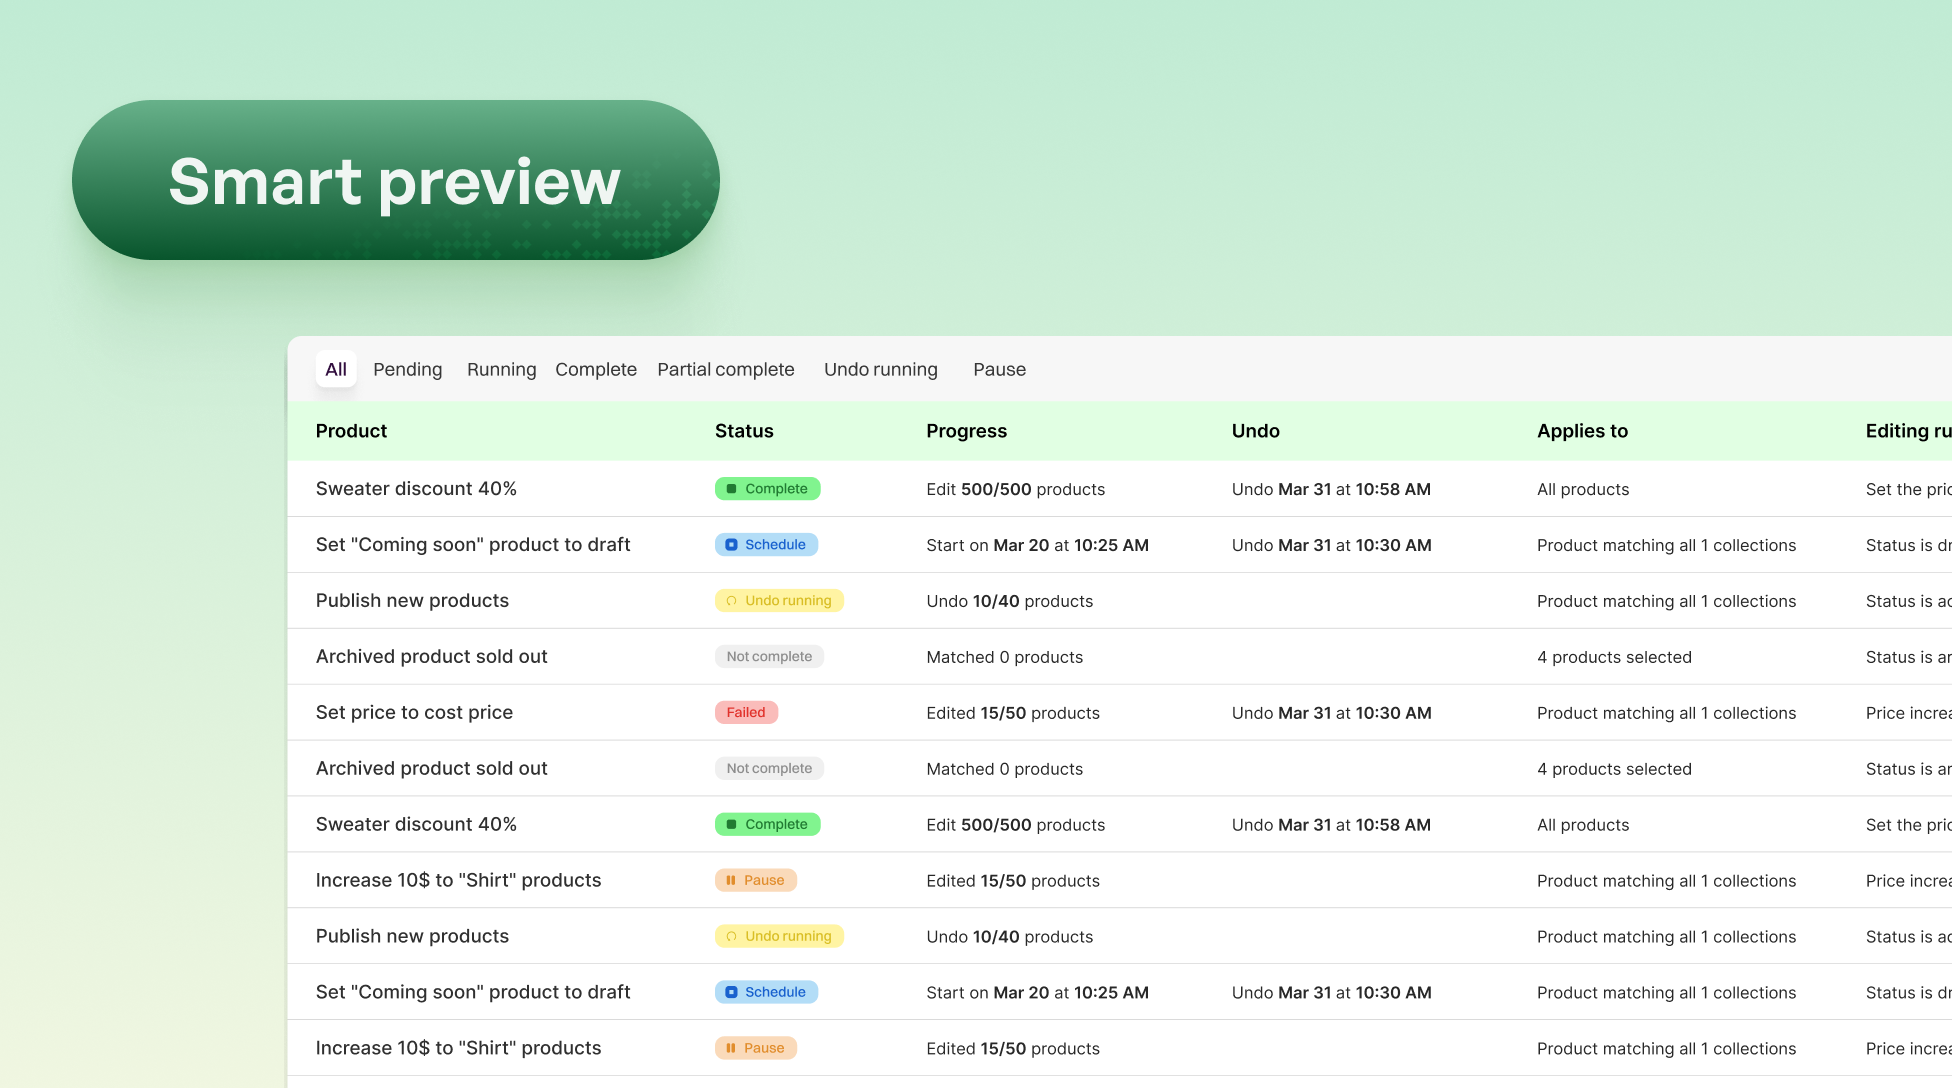Switch to the Pending tab
The image size is (1952, 1088).
pyautogui.click(x=407, y=369)
